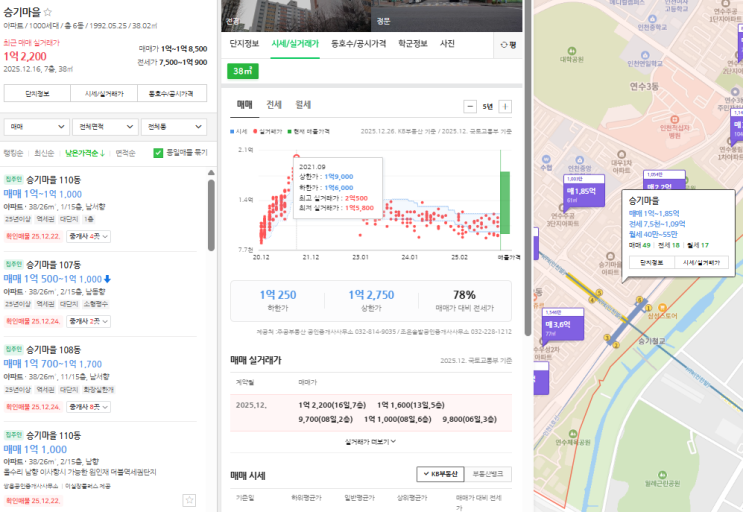The width and height of the screenshot is (743, 512).
Task: Sort listings by 낮은가격순
Action: tap(85, 153)
